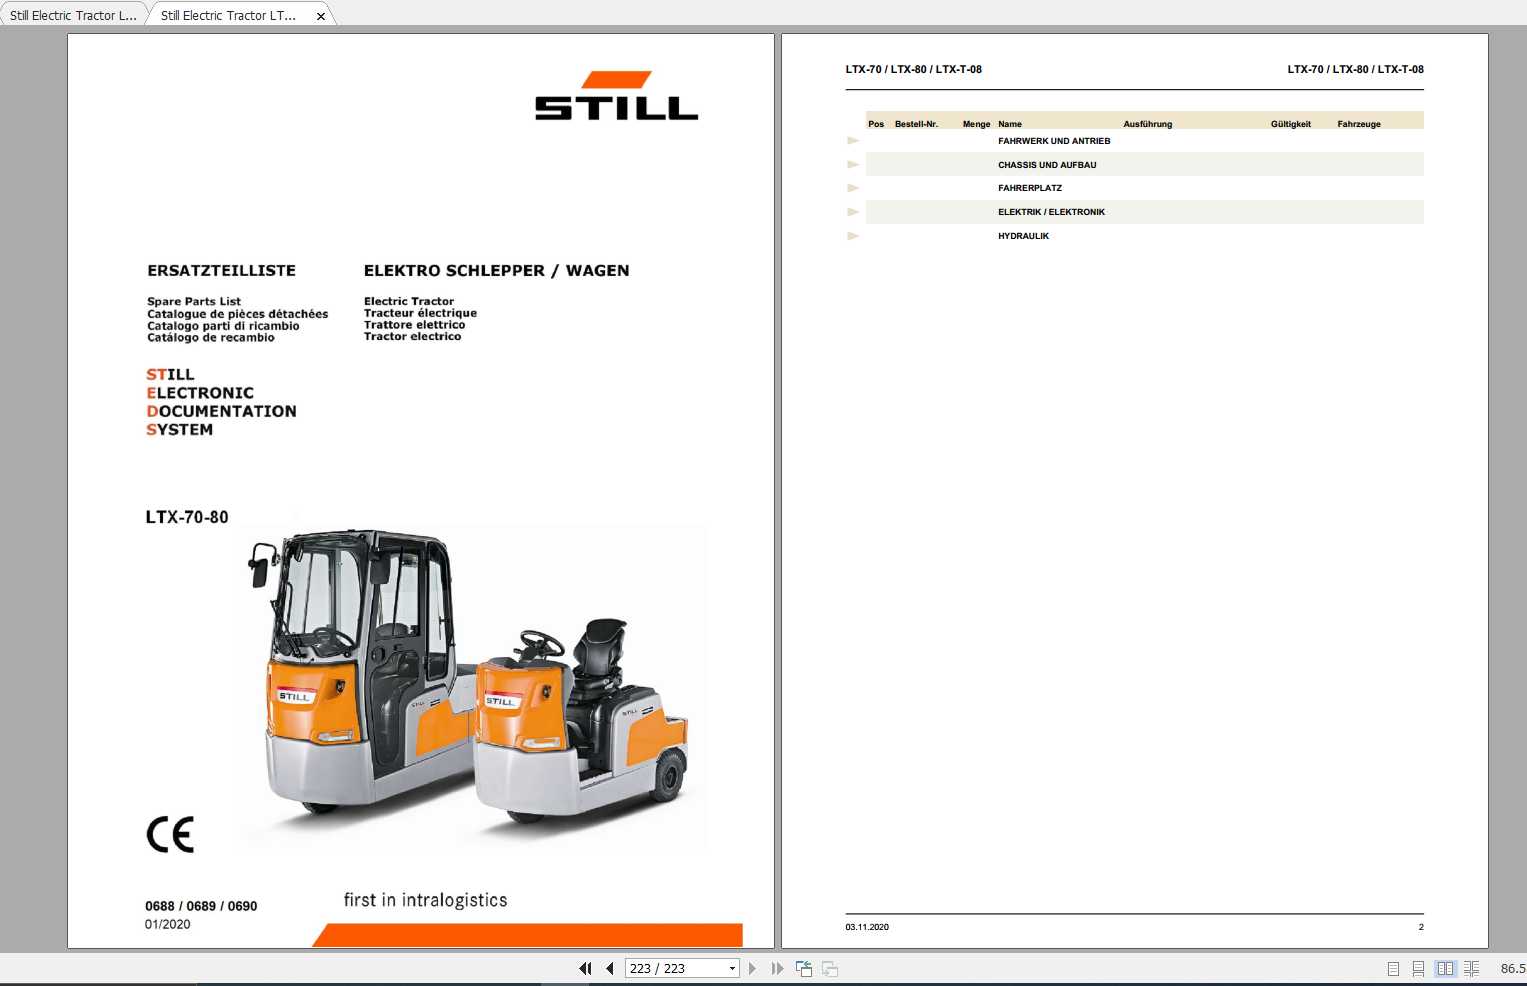Click the 86.5 zoom level control
This screenshot has width=1527, height=986.
[1512, 968]
